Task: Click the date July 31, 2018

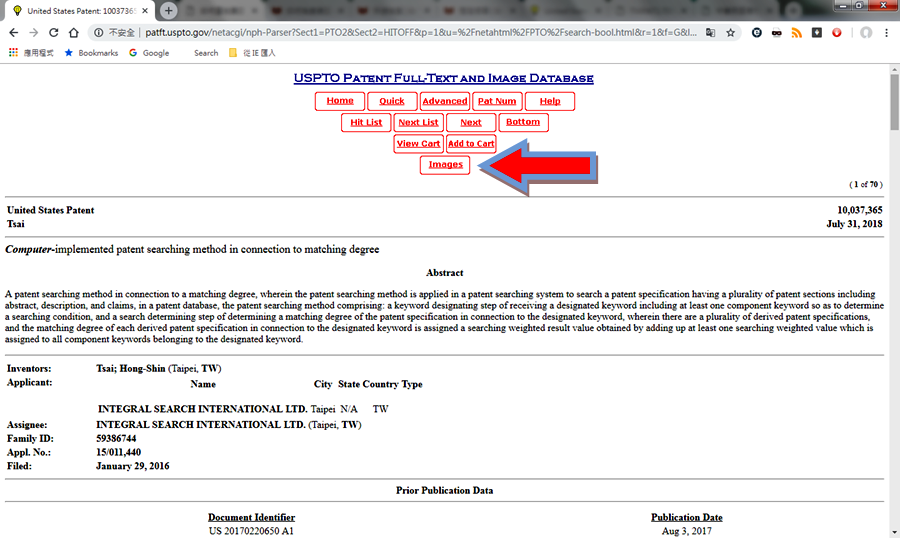Action: [854, 224]
